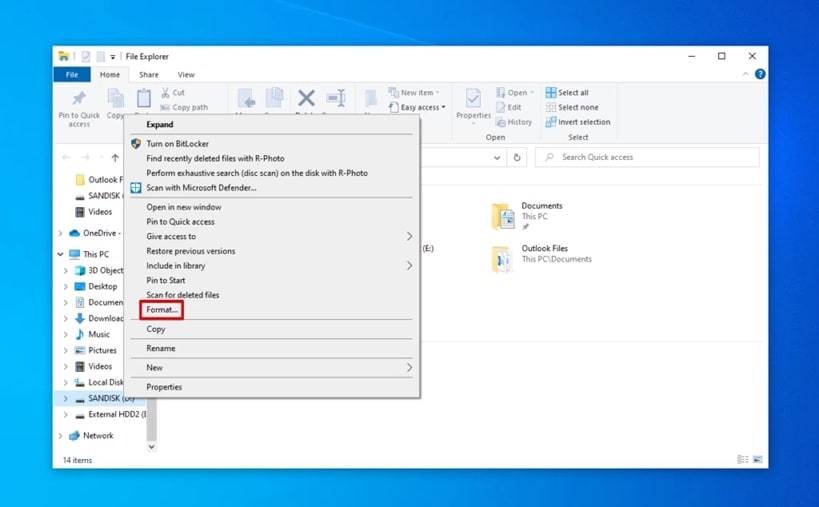819x507 pixels.
Task: Click Select all in the ribbon
Action: pyautogui.click(x=567, y=92)
